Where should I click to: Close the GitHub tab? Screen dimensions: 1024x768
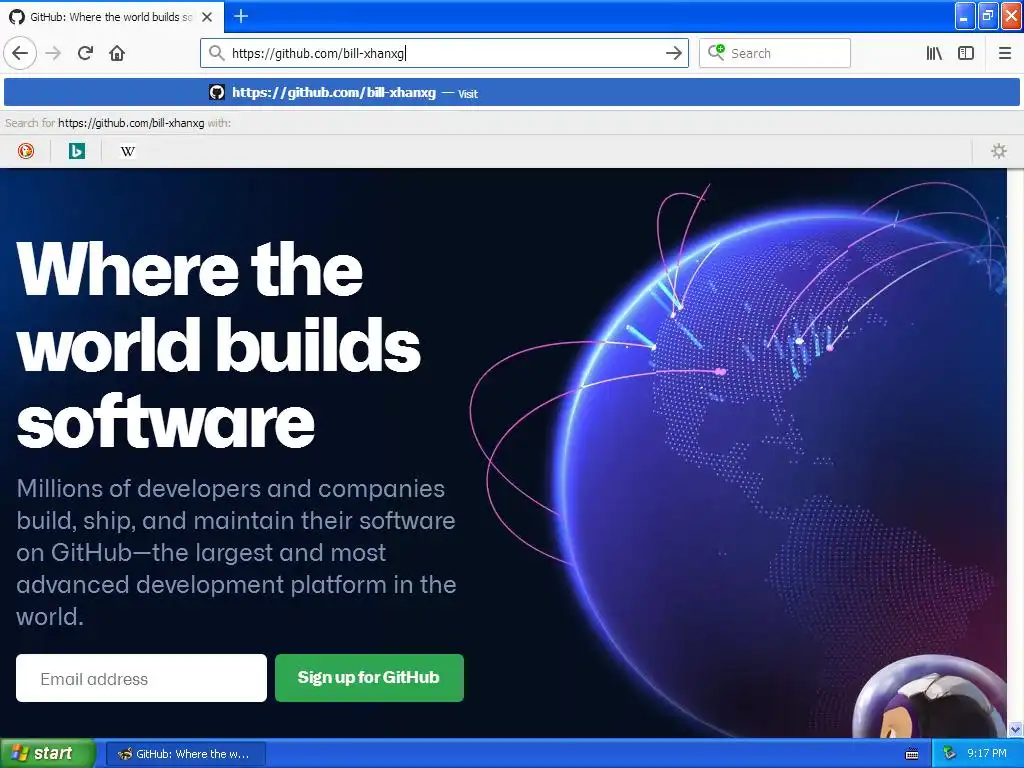coord(207,17)
